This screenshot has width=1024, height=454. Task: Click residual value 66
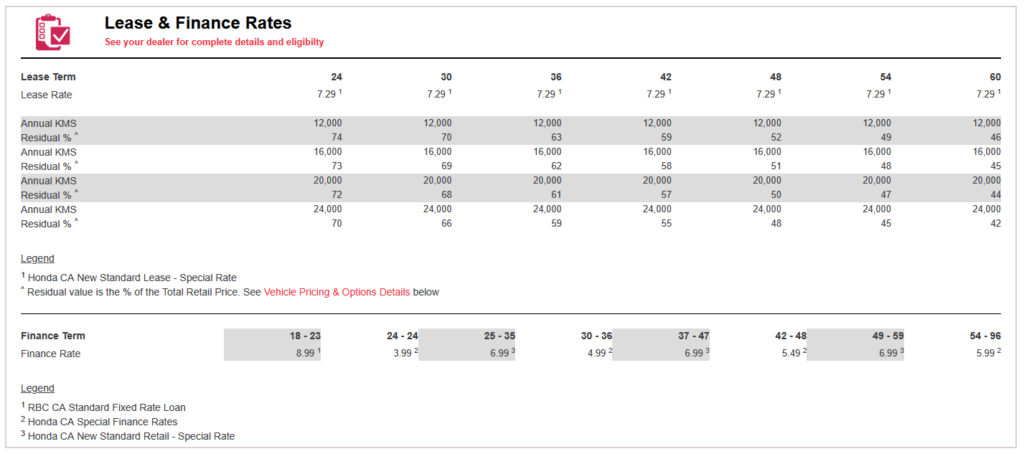coord(446,223)
